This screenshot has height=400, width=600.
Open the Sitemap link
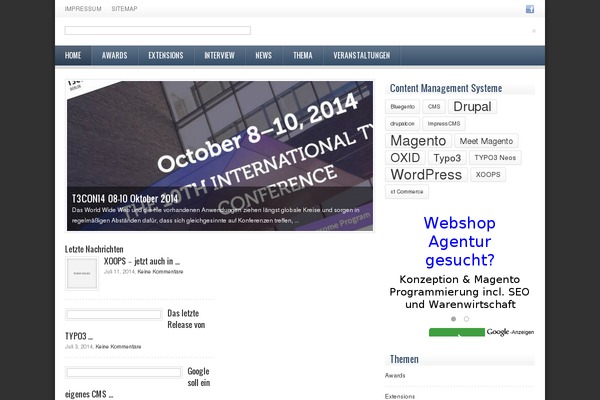124,9
